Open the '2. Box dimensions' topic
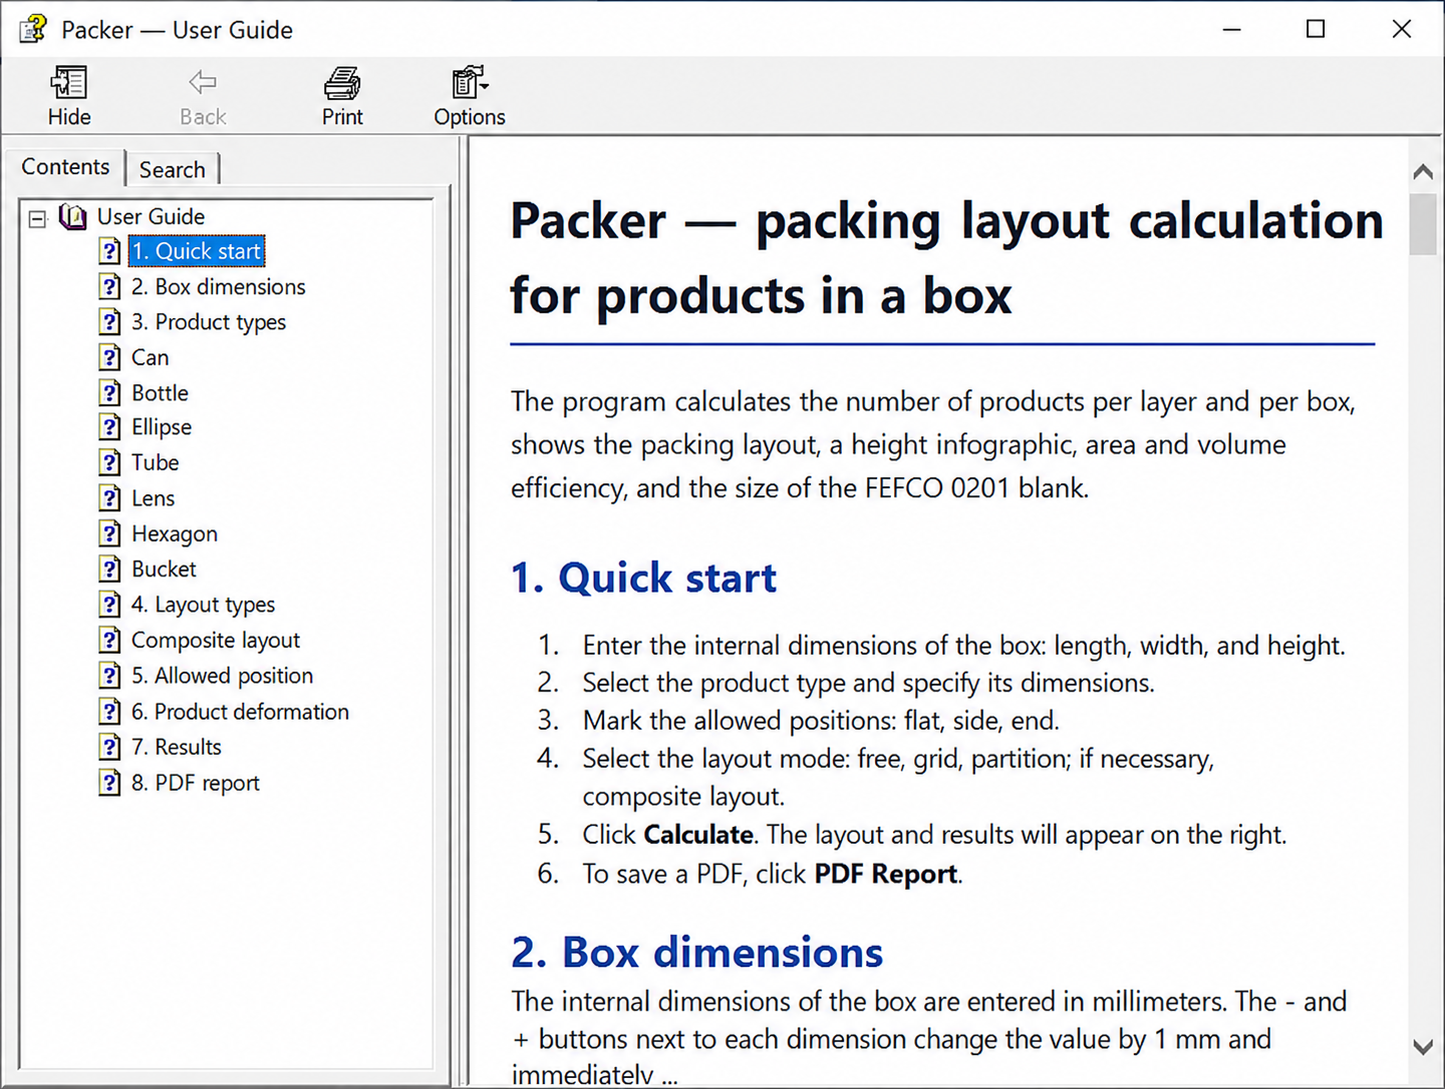 pos(219,287)
